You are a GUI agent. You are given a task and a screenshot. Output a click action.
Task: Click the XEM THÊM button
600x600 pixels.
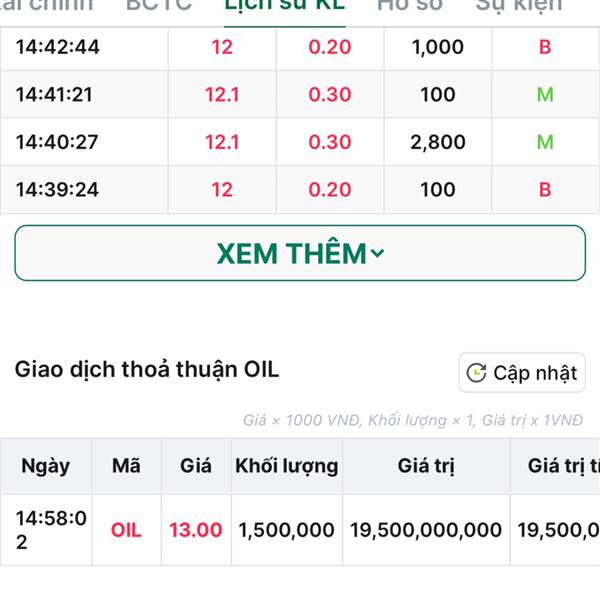click(300, 253)
